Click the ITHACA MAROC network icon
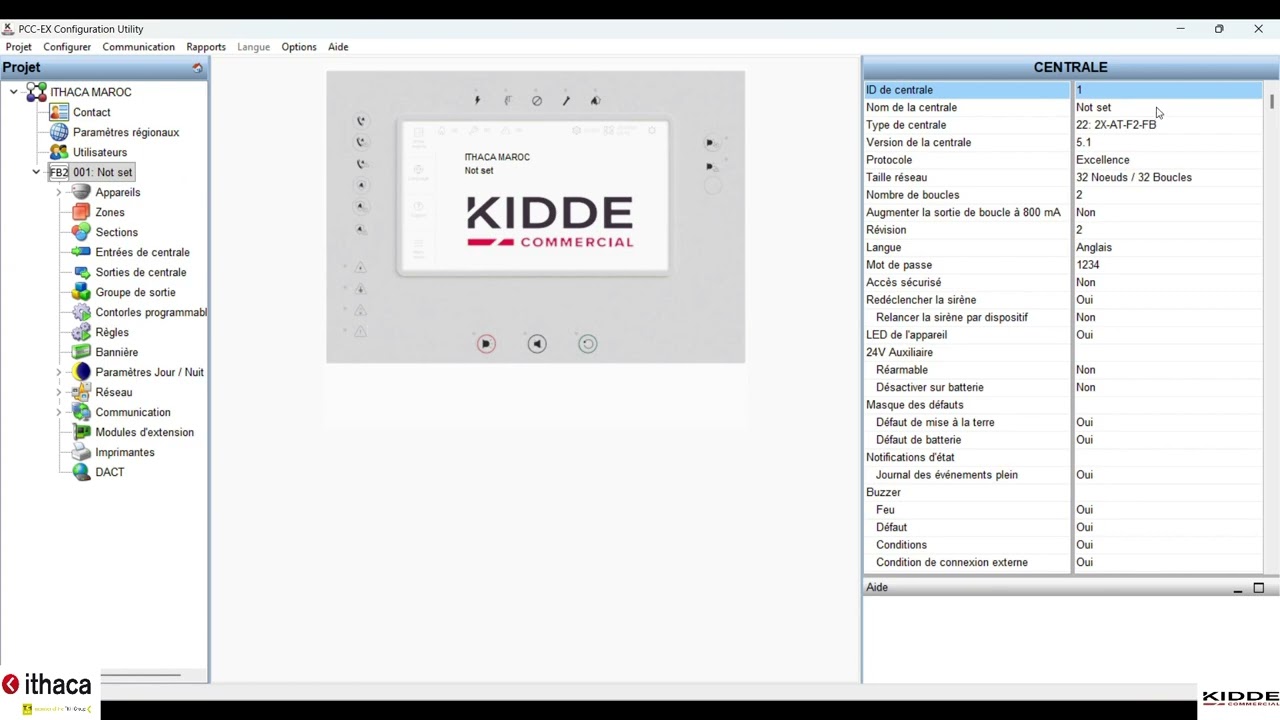The image size is (1280, 720). 37,92
